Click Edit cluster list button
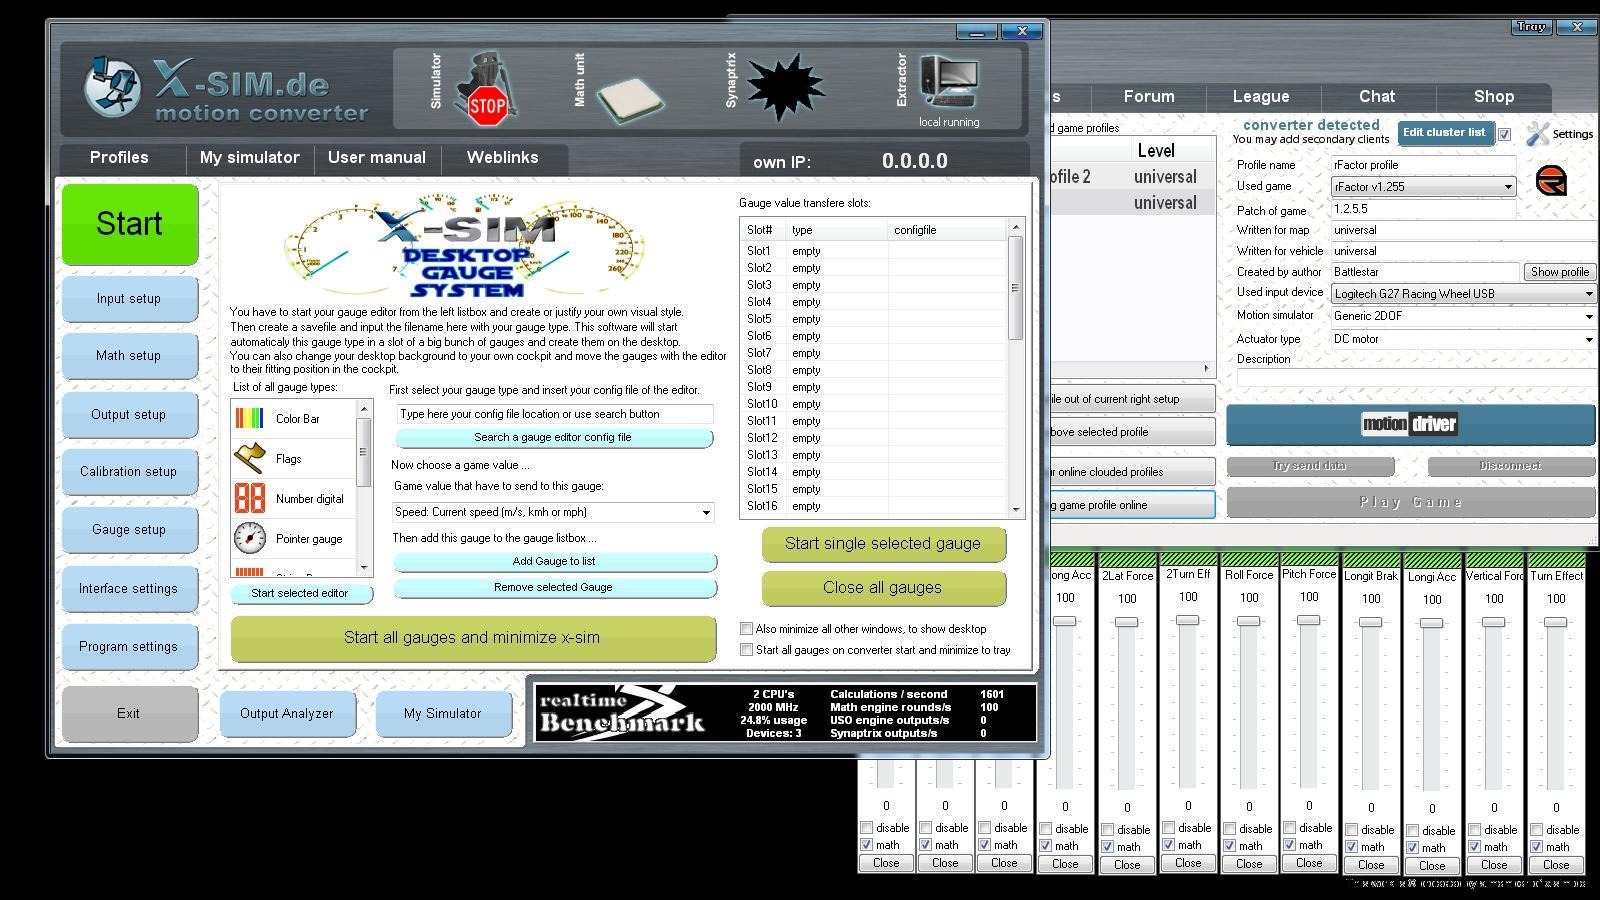The image size is (1600, 900). point(1444,133)
